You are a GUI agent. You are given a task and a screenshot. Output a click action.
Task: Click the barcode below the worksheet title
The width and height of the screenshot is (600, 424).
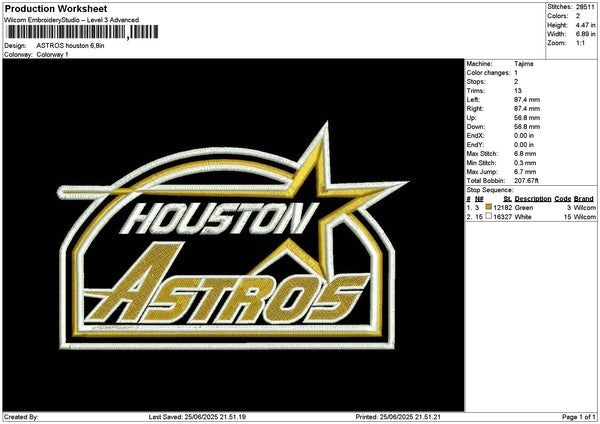click(x=82, y=32)
